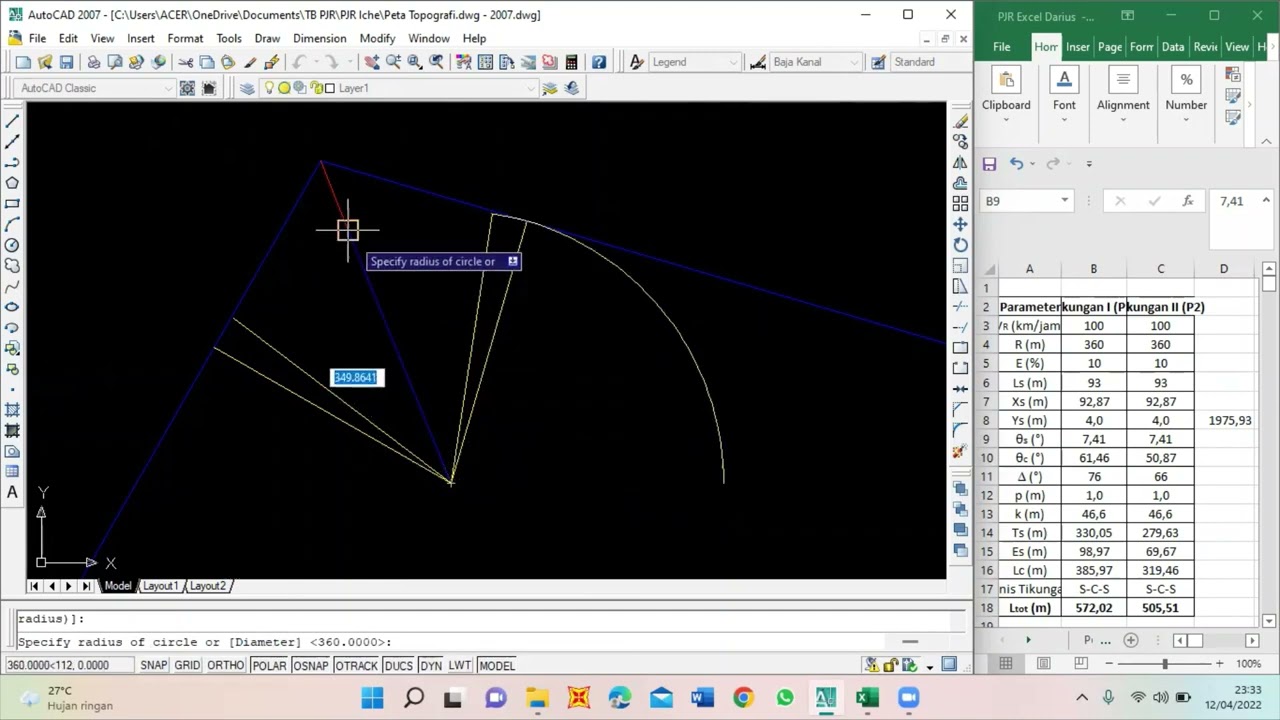The height and width of the screenshot is (720, 1280).
Task: Select the Ellipse draw tool
Action: [12, 307]
